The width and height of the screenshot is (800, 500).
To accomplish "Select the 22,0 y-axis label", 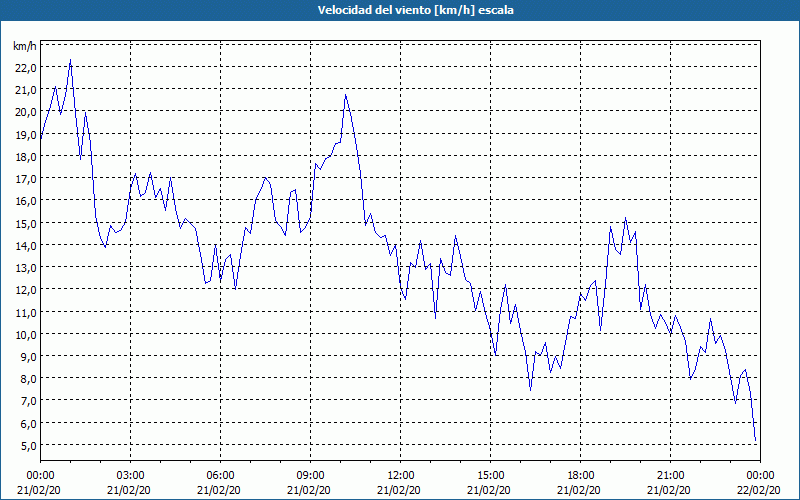I will pos(27,68).
